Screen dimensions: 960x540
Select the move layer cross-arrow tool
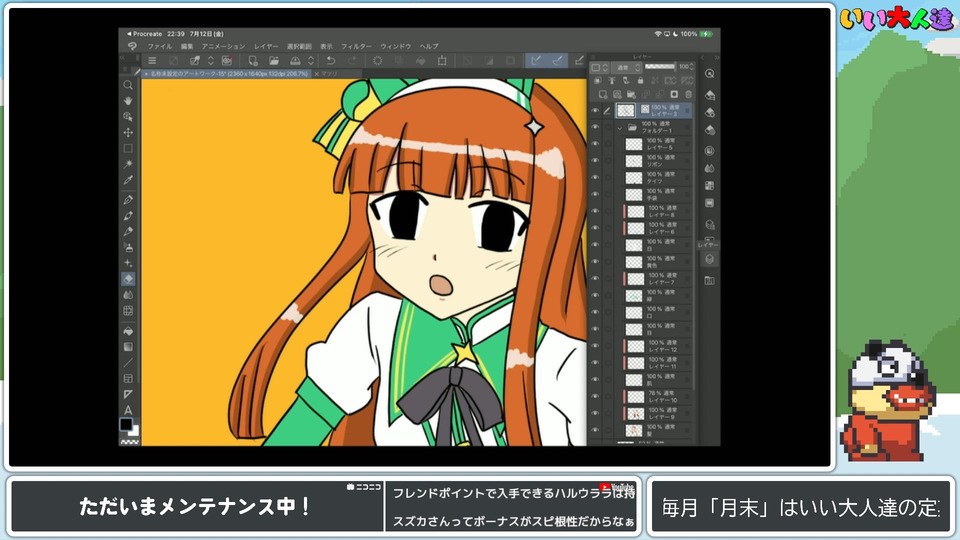pyautogui.click(x=128, y=132)
